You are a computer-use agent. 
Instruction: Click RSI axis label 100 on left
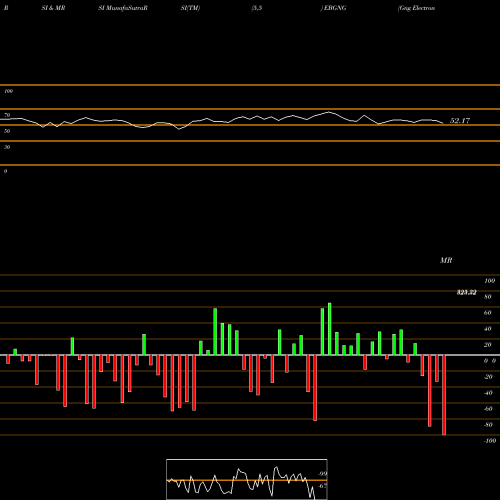tap(9, 91)
